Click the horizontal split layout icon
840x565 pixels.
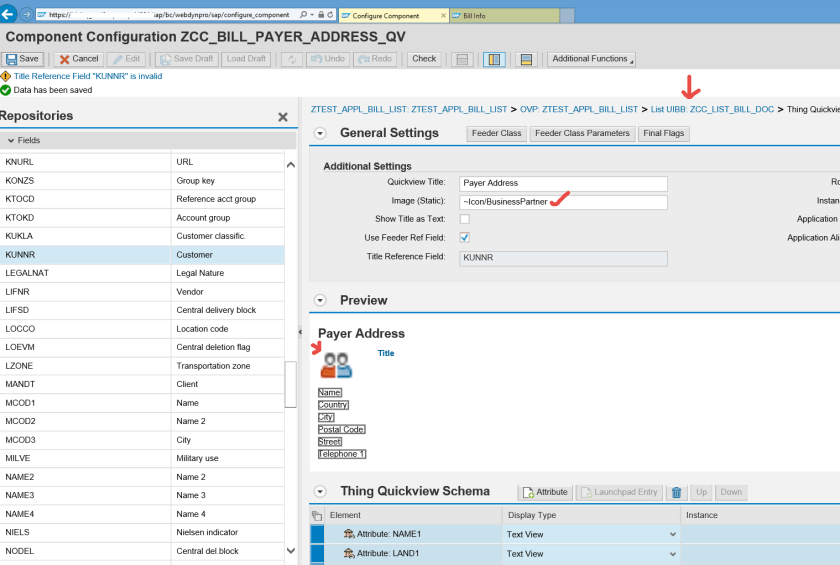(462, 59)
